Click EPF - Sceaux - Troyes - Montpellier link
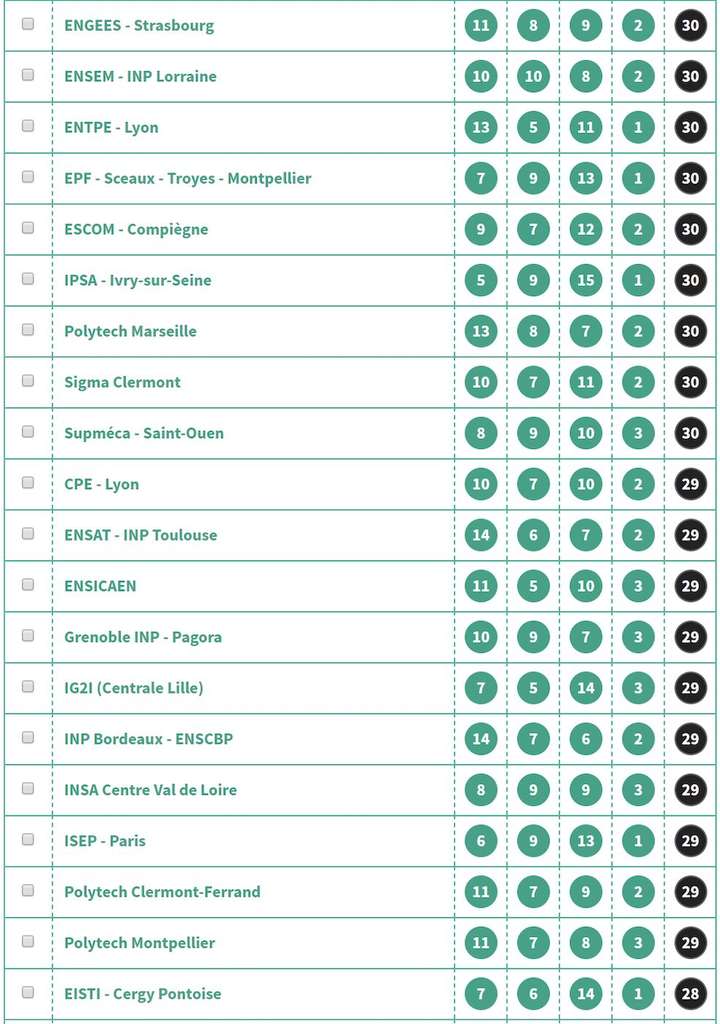This screenshot has height=1024, width=720. click(188, 178)
